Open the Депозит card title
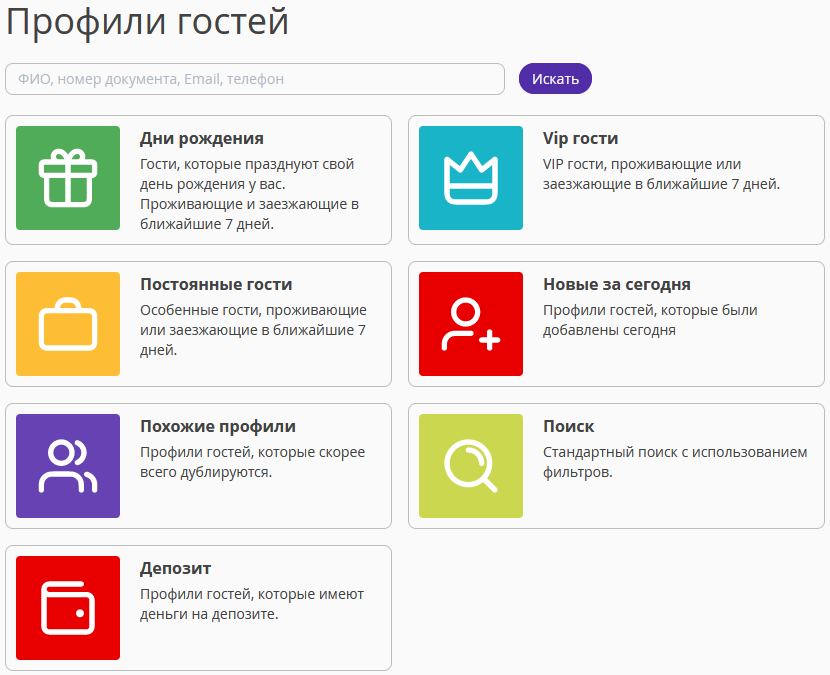The width and height of the screenshot is (830, 675). tap(175, 568)
